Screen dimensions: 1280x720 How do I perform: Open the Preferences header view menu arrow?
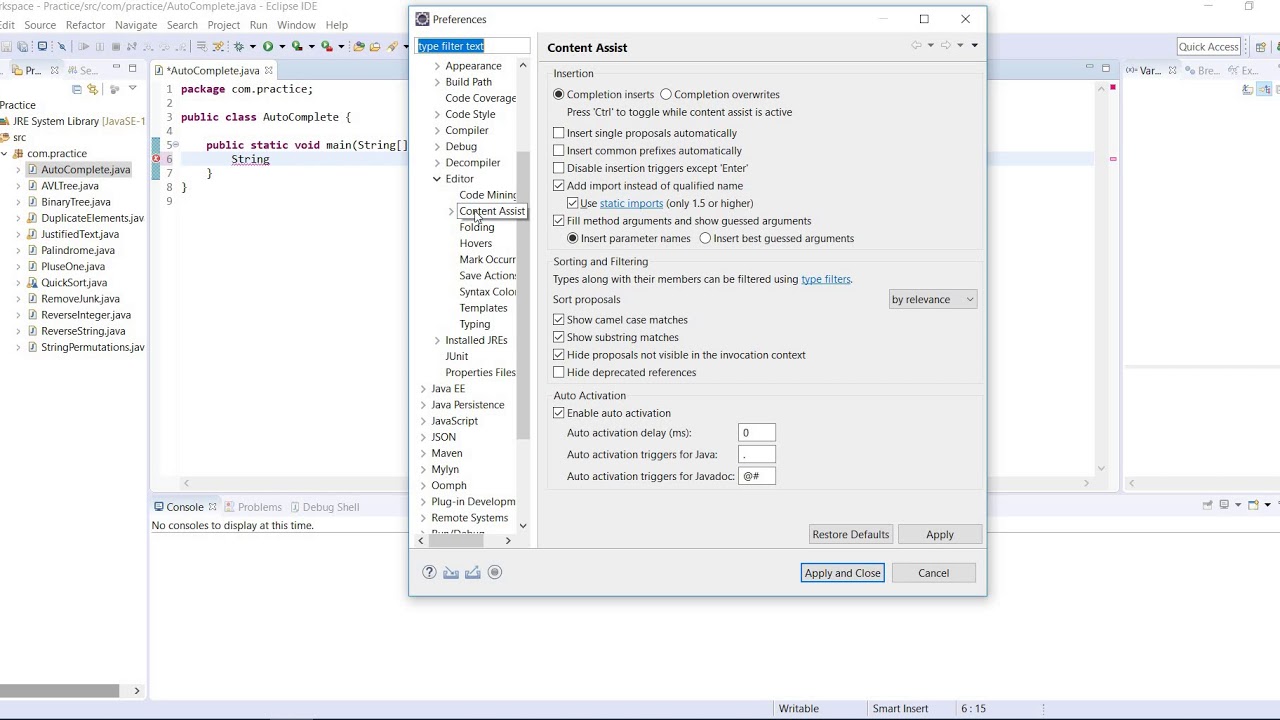pos(974,45)
